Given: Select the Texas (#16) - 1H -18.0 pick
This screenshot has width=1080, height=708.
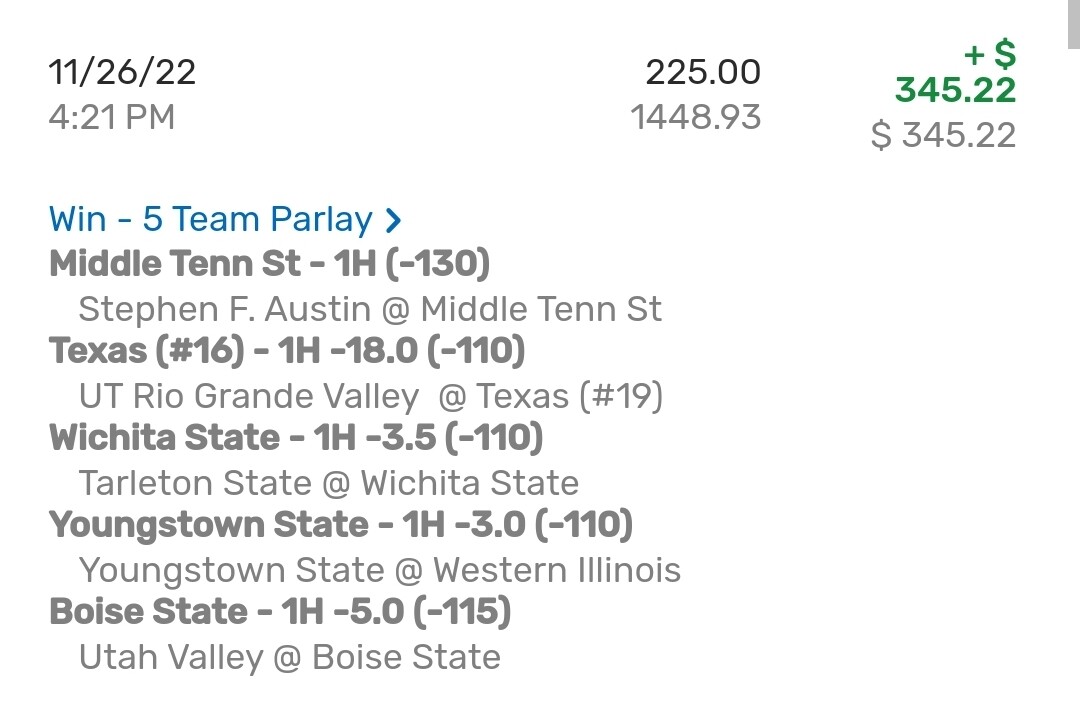Looking at the screenshot, I should (x=287, y=351).
